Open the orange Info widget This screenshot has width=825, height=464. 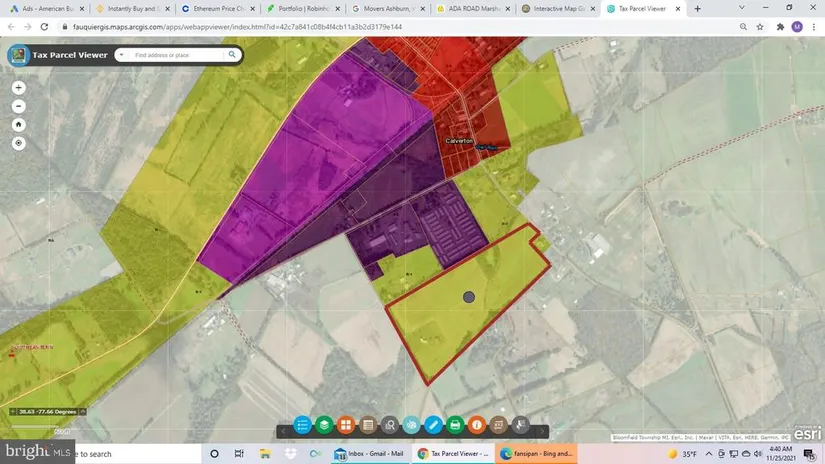pos(477,425)
